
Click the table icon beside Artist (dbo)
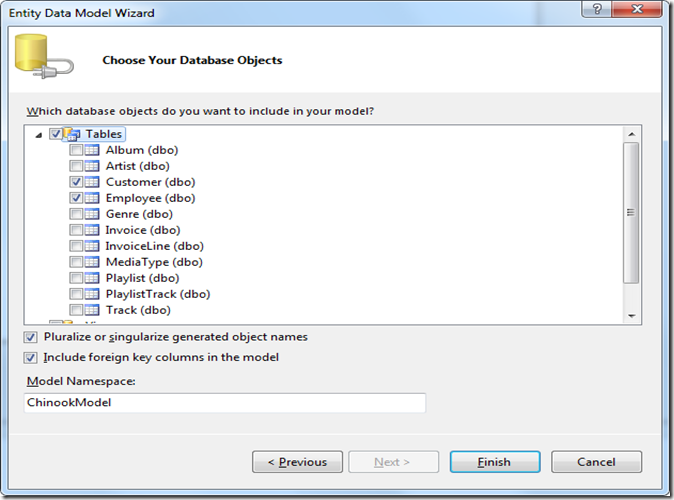[x=94, y=166]
